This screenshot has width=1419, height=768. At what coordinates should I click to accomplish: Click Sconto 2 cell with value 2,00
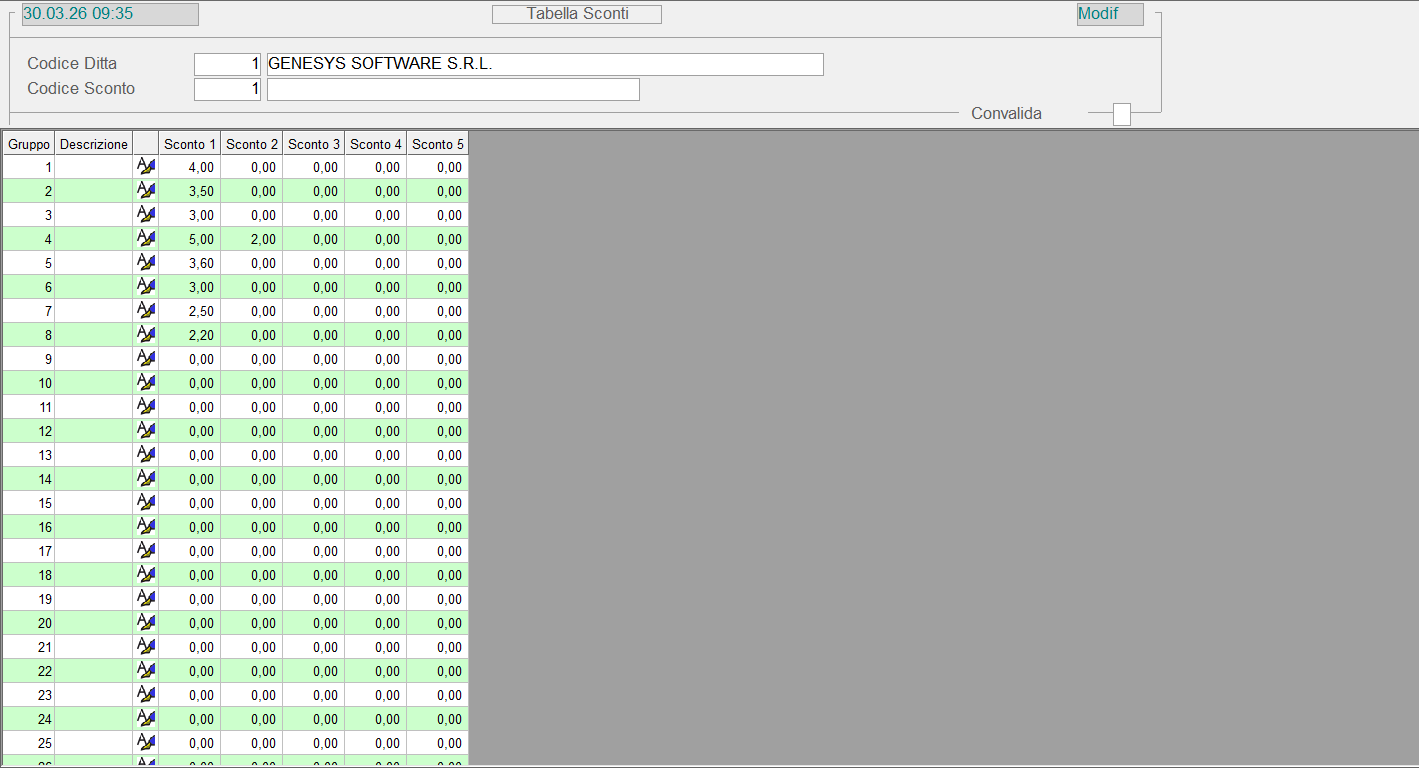tap(252, 239)
